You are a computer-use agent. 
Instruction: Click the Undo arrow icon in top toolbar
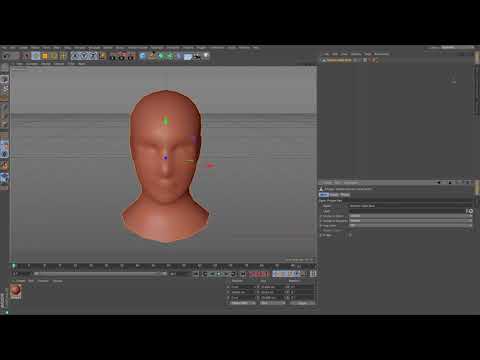tap(6, 56)
